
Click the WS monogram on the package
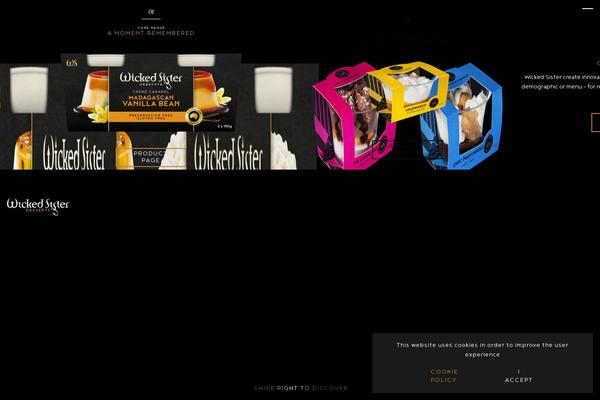pyautogui.click(x=72, y=63)
